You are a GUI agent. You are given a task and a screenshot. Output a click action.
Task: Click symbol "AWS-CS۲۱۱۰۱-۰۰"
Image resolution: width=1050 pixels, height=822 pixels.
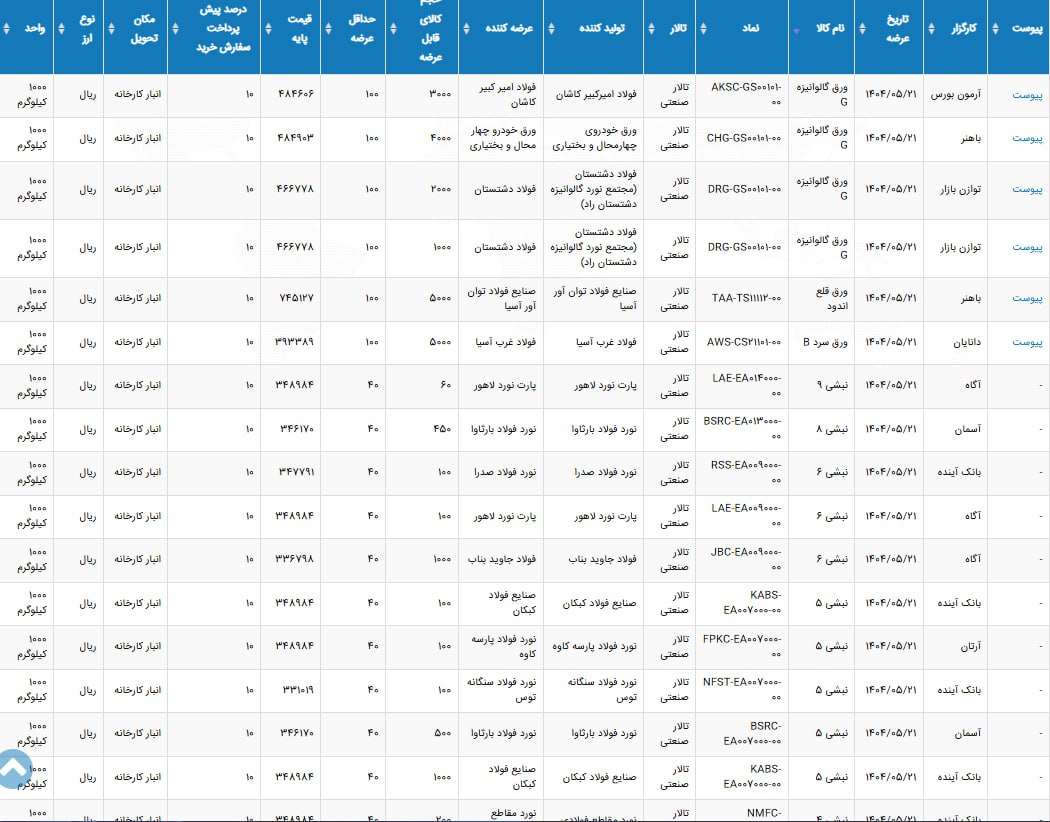tap(744, 342)
